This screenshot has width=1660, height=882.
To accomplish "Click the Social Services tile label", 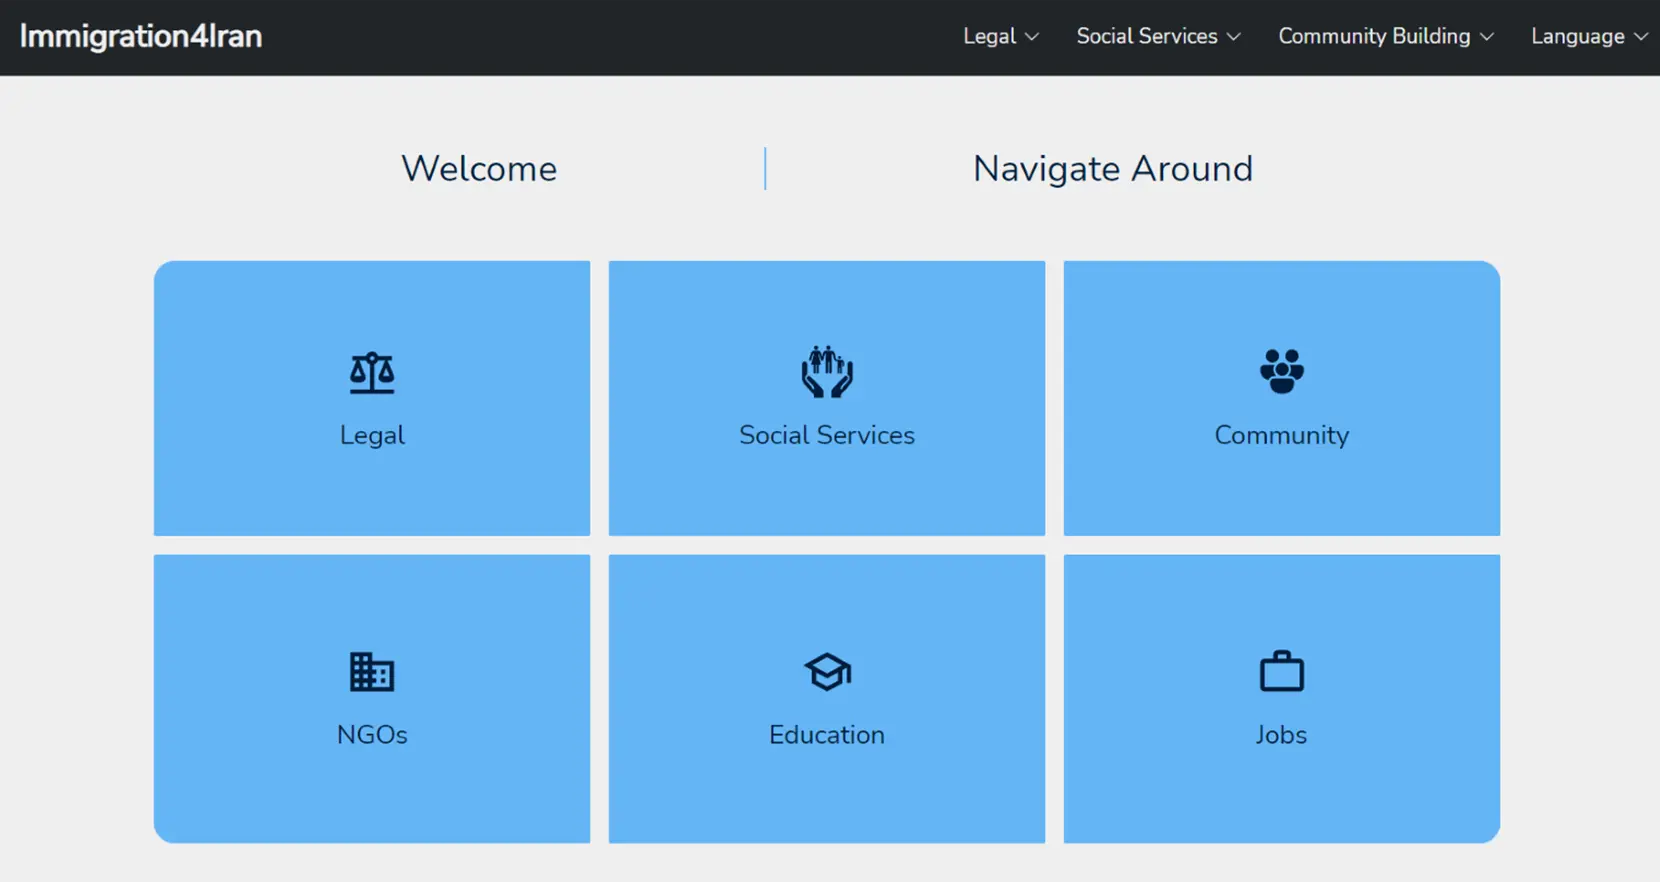I will pyautogui.click(x=826, y=435).
